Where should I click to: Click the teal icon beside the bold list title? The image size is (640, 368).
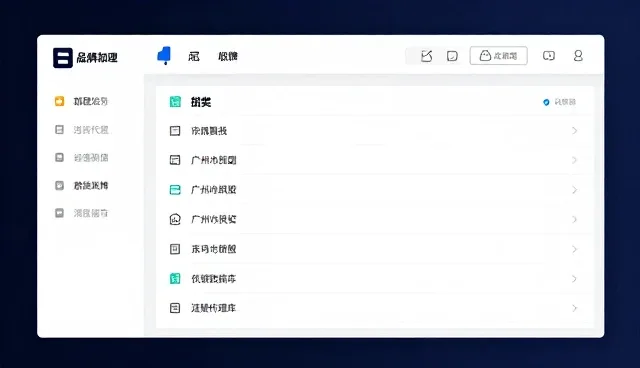point(175,102)
